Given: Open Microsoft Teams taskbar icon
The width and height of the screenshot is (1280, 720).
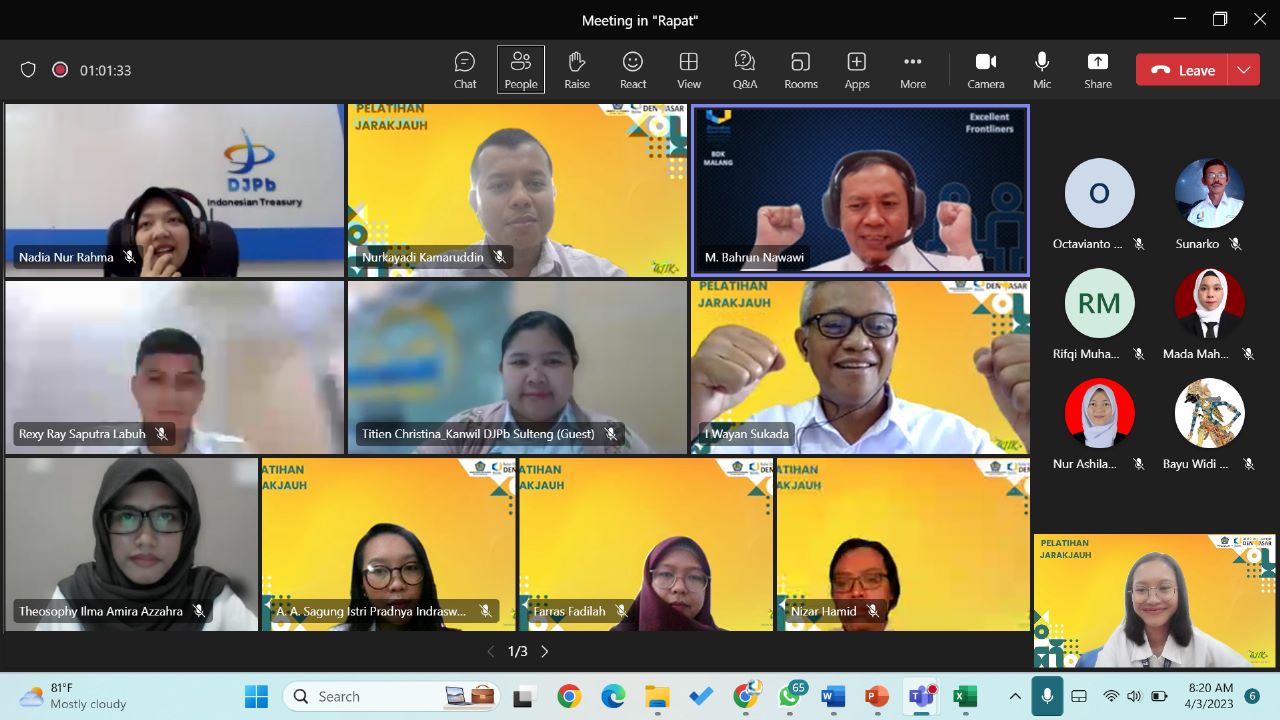Looking at the screenshot, I should click(921, 696).
